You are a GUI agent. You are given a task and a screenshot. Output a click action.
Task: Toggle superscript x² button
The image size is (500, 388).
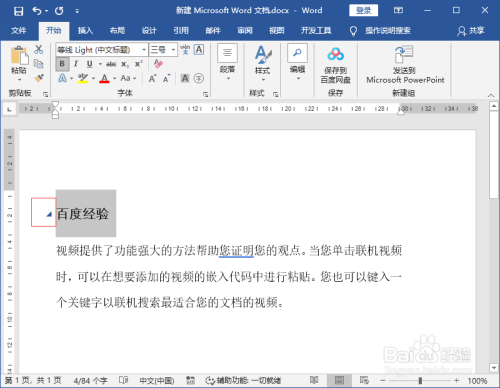[x=138, y=64]
